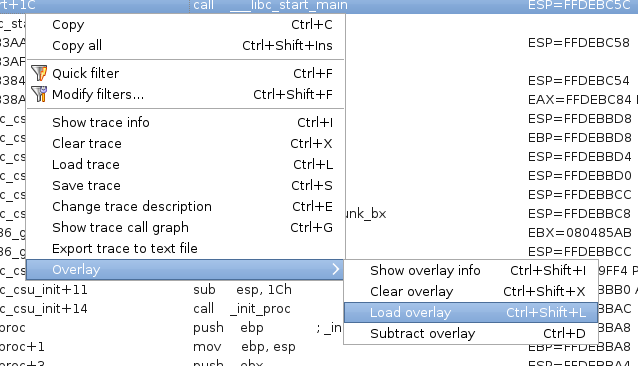Click the Quick filter funnel icon
This screenshot has height=366, width=638.
[x=39, y=73]
